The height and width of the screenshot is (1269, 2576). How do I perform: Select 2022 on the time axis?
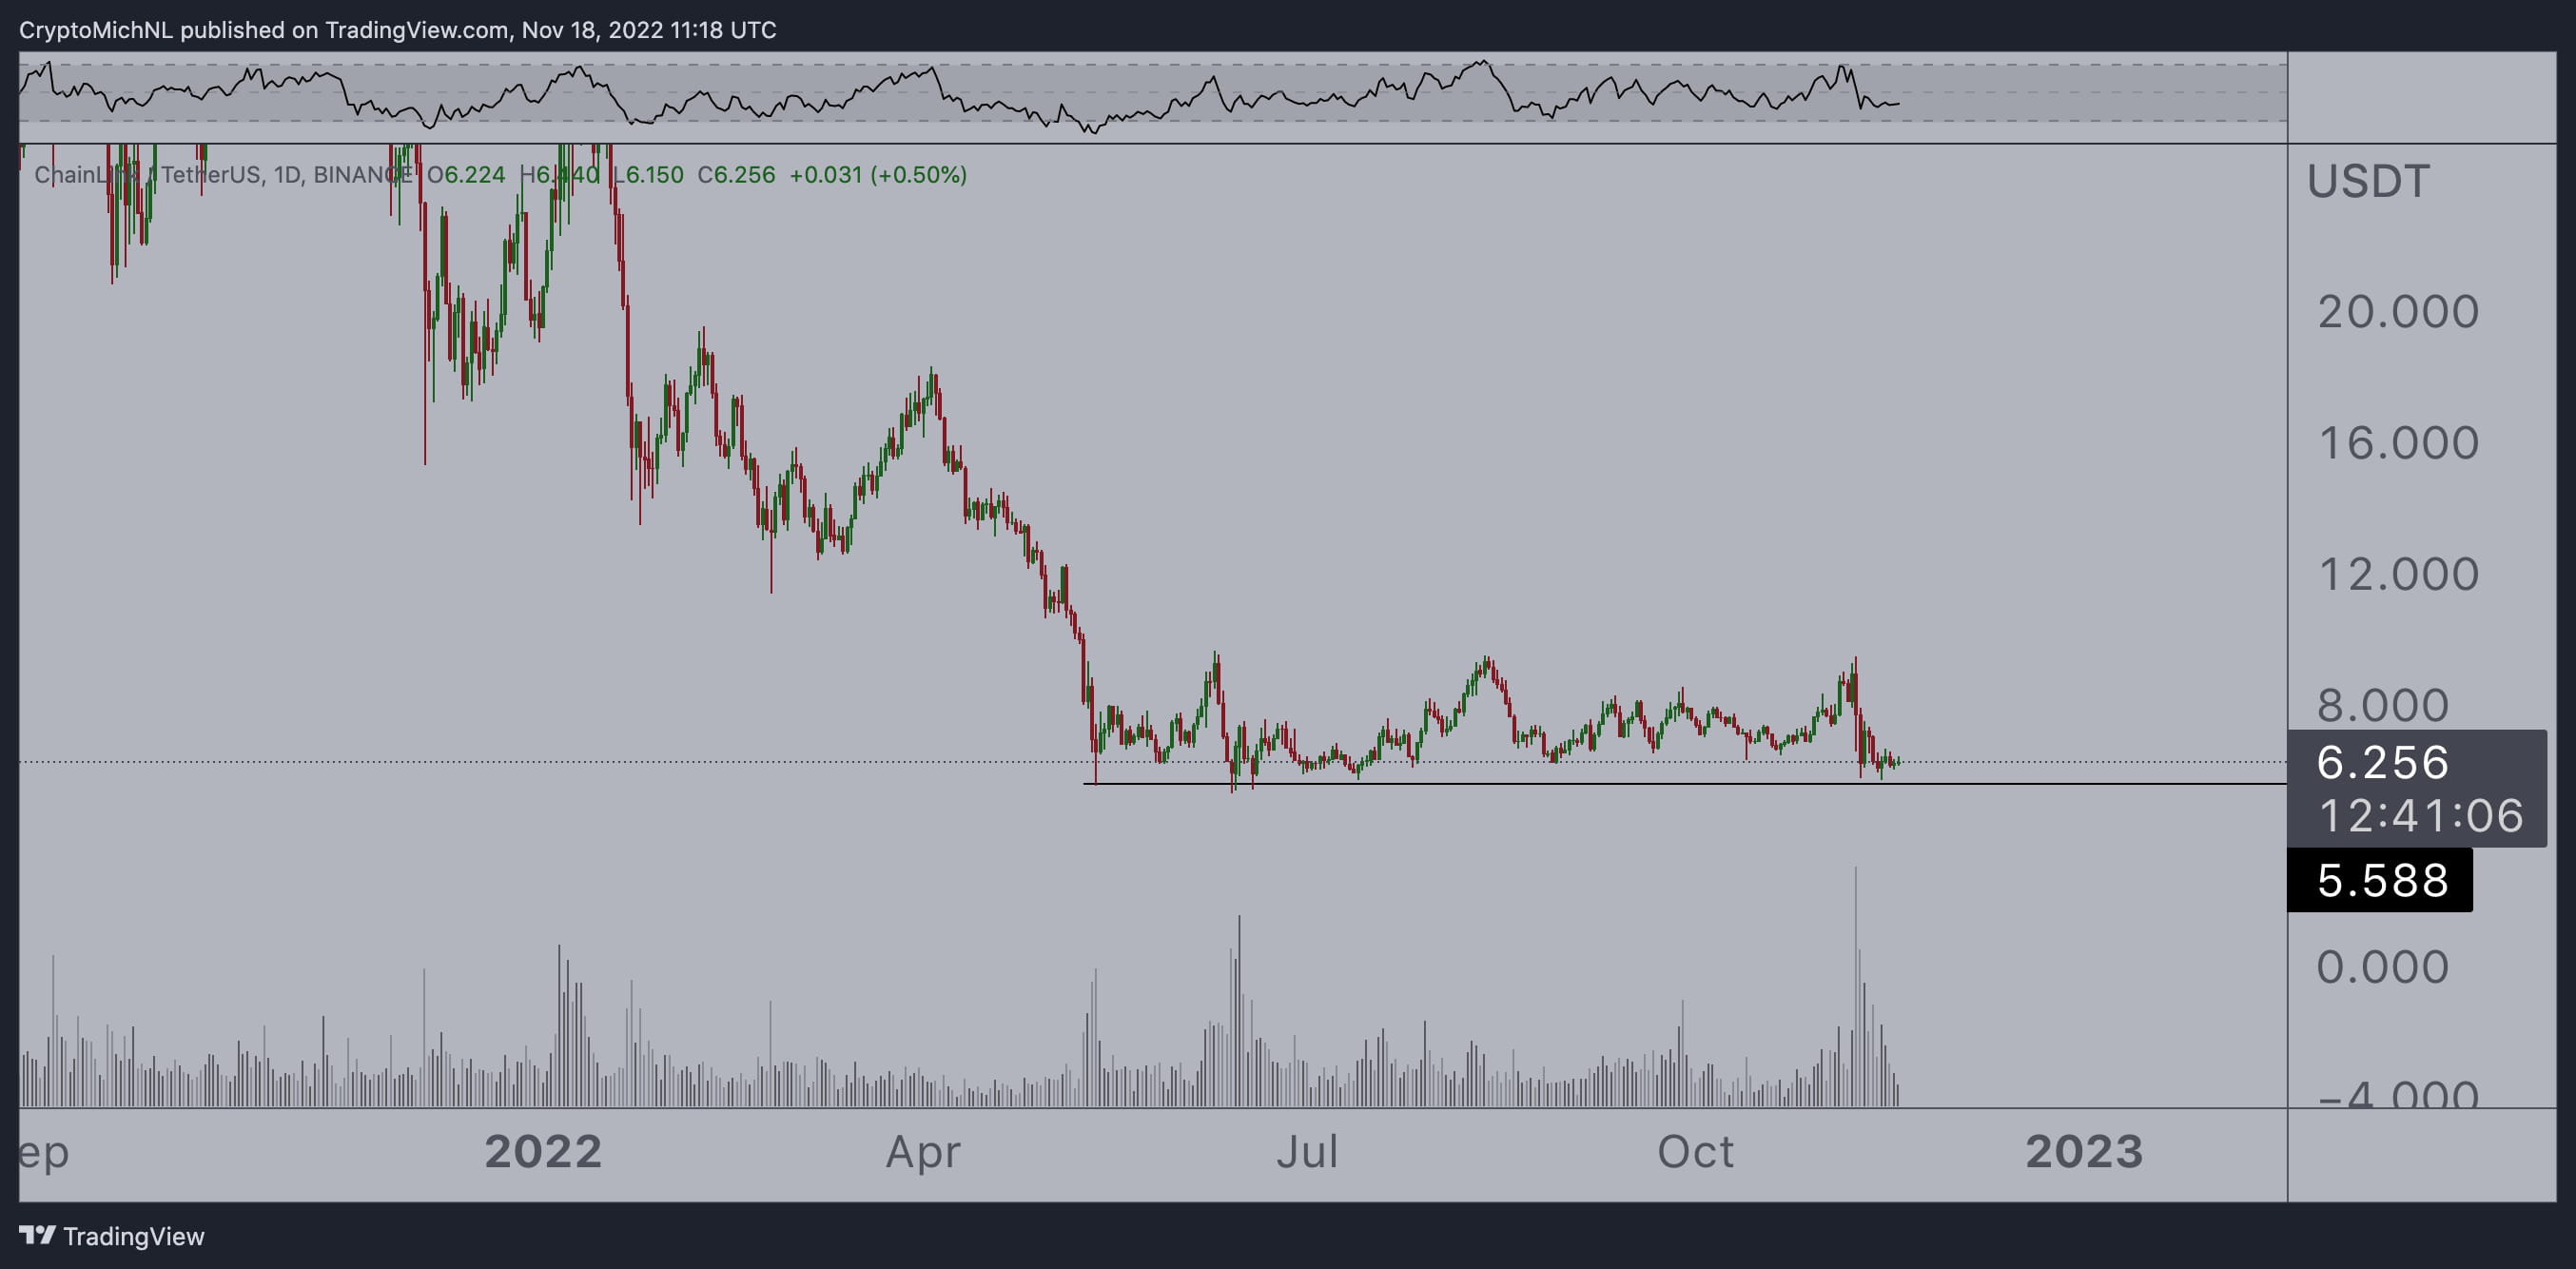(545, 1151)
